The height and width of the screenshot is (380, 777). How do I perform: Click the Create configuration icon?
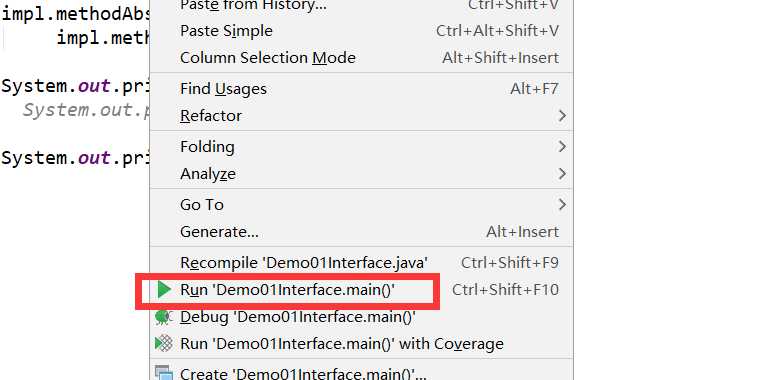pos(164,373)
